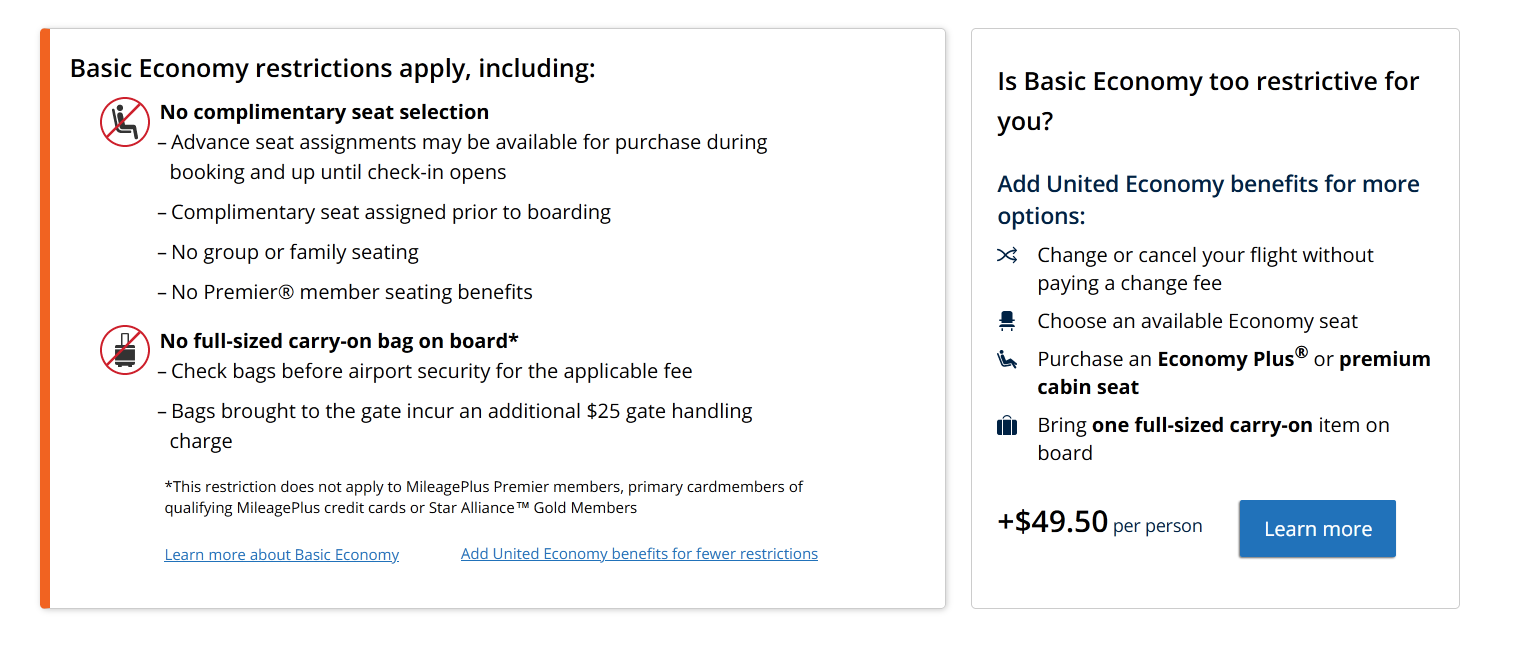
Task: Open Learn more about Basic Economy link
Action: pyautogui.click(x=281, y=555)
